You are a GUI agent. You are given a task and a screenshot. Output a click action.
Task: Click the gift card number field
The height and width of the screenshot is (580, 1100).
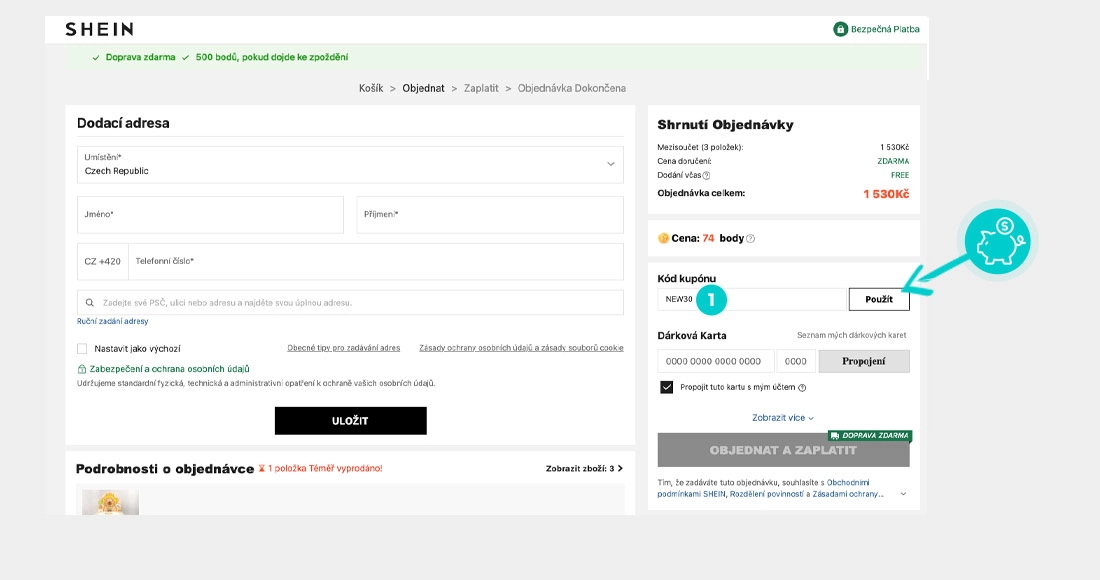point(716,361)
